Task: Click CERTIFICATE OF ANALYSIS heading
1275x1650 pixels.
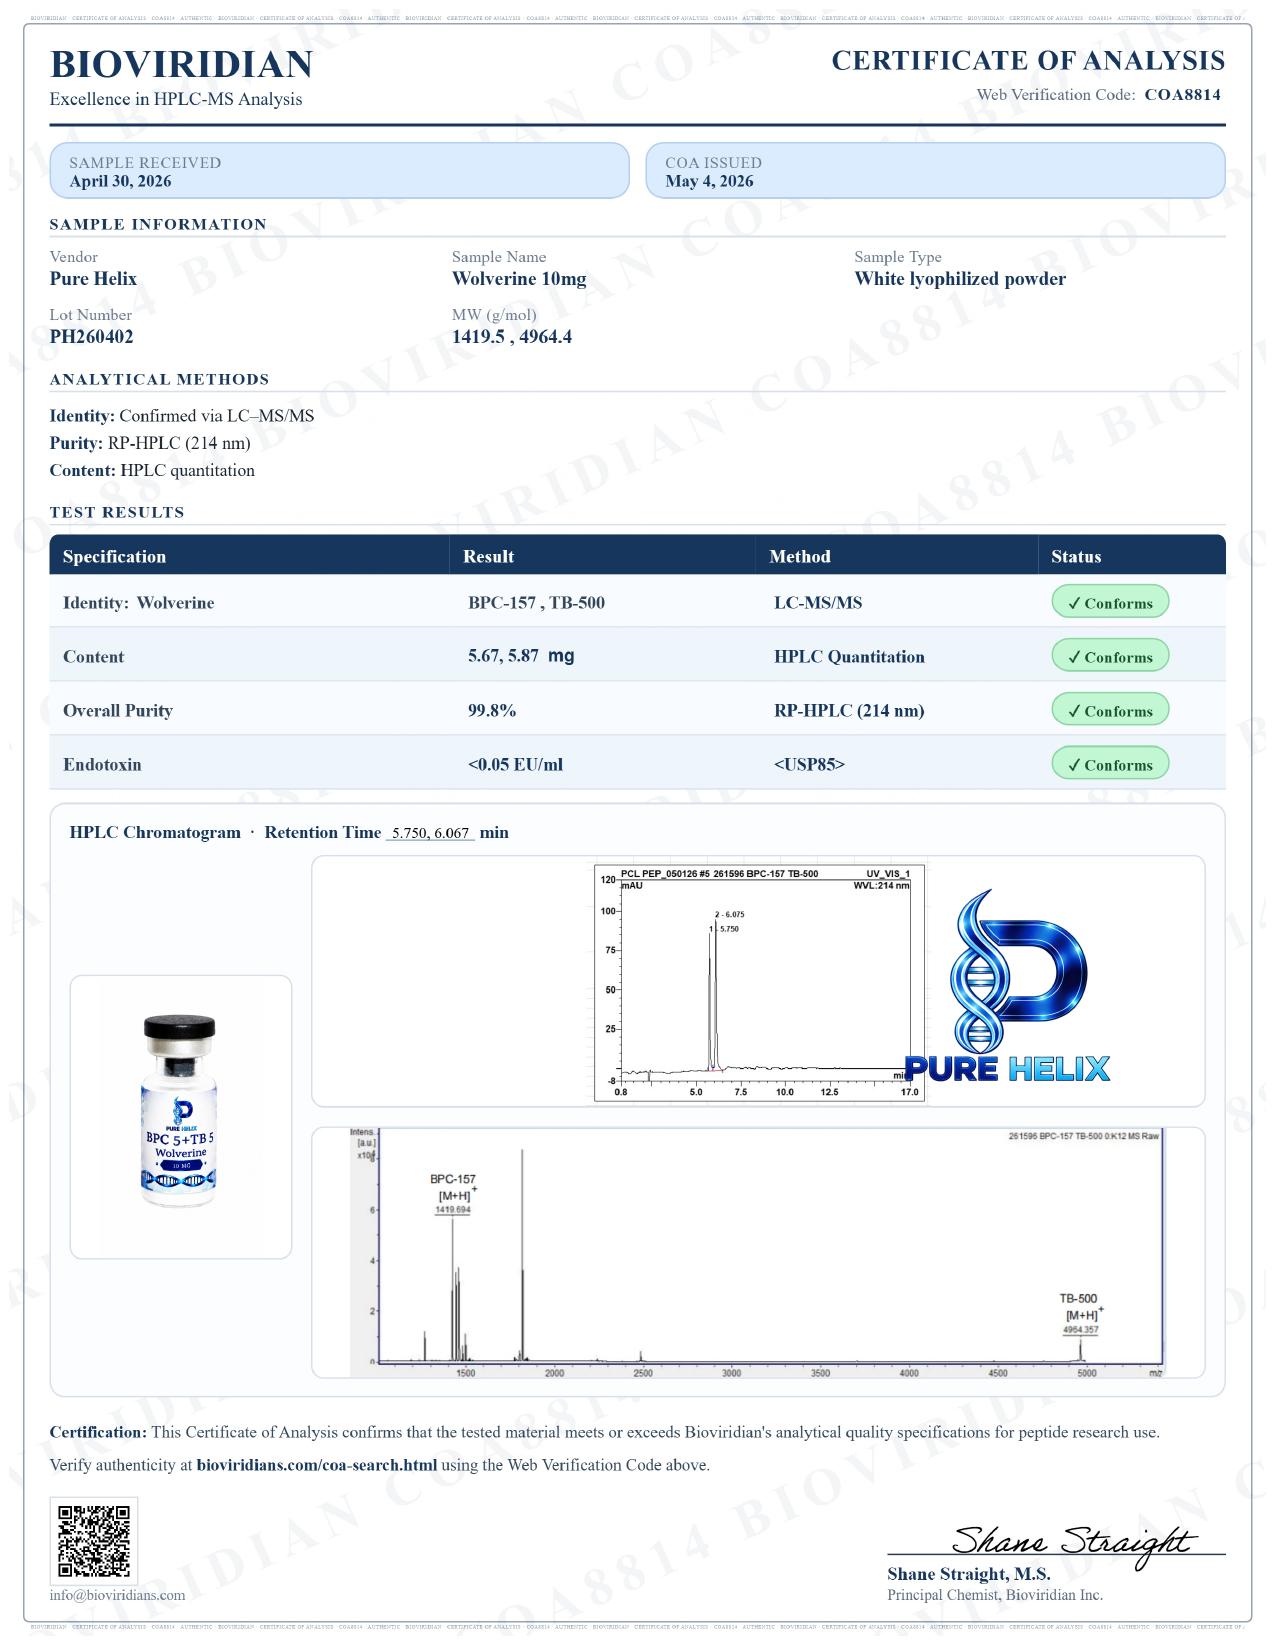Action: 1028,61
